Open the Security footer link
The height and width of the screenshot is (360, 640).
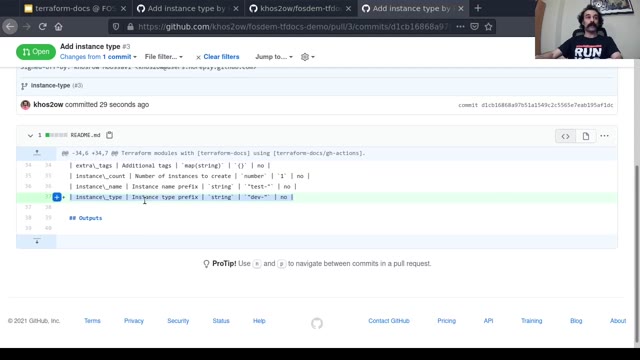click(178, 321)
